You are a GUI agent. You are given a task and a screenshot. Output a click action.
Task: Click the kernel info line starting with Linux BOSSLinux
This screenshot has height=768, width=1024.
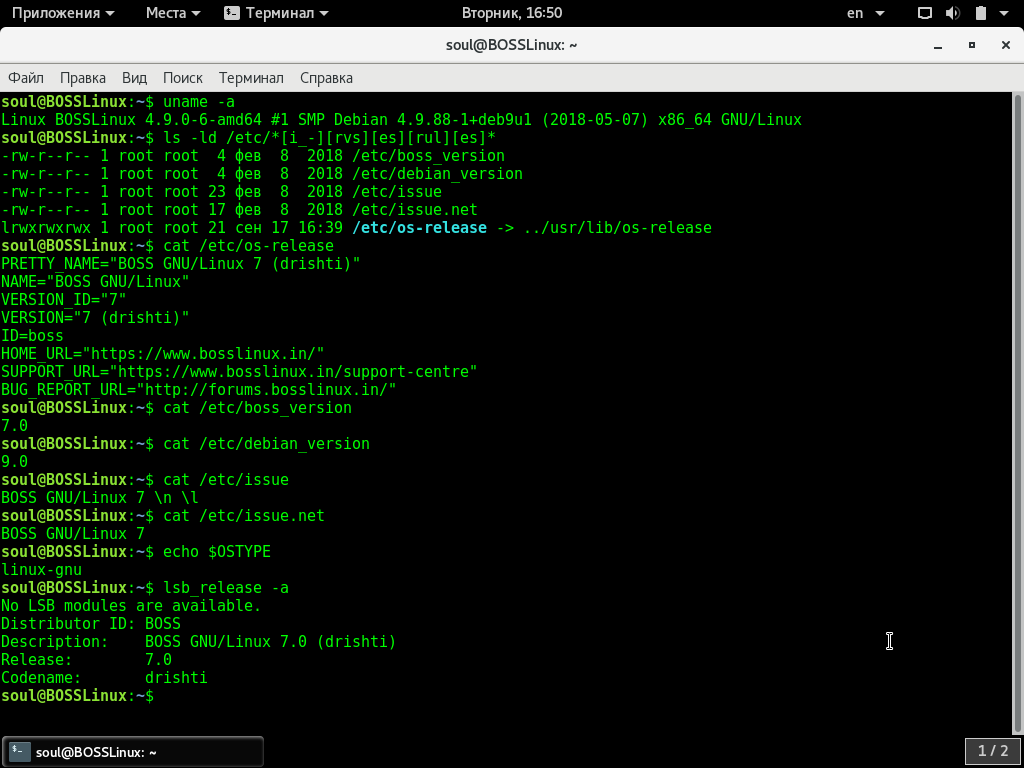pyautogui.click(x=402, y=120)
